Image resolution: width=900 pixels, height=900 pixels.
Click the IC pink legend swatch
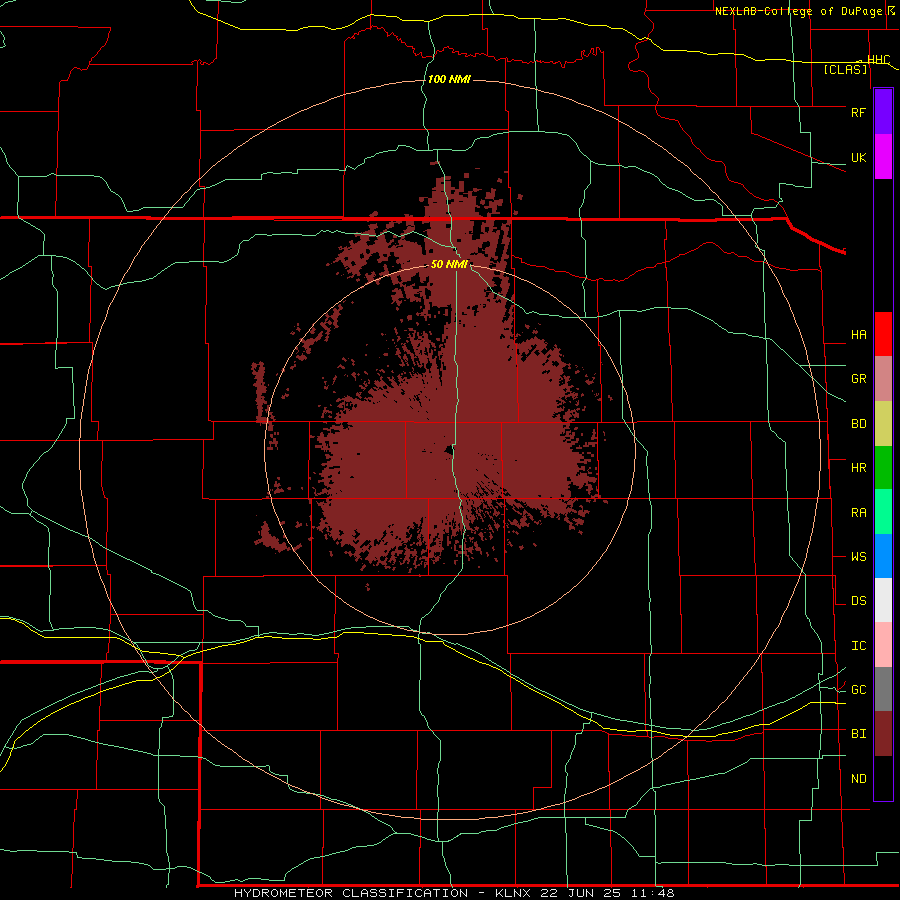(883, 645)
